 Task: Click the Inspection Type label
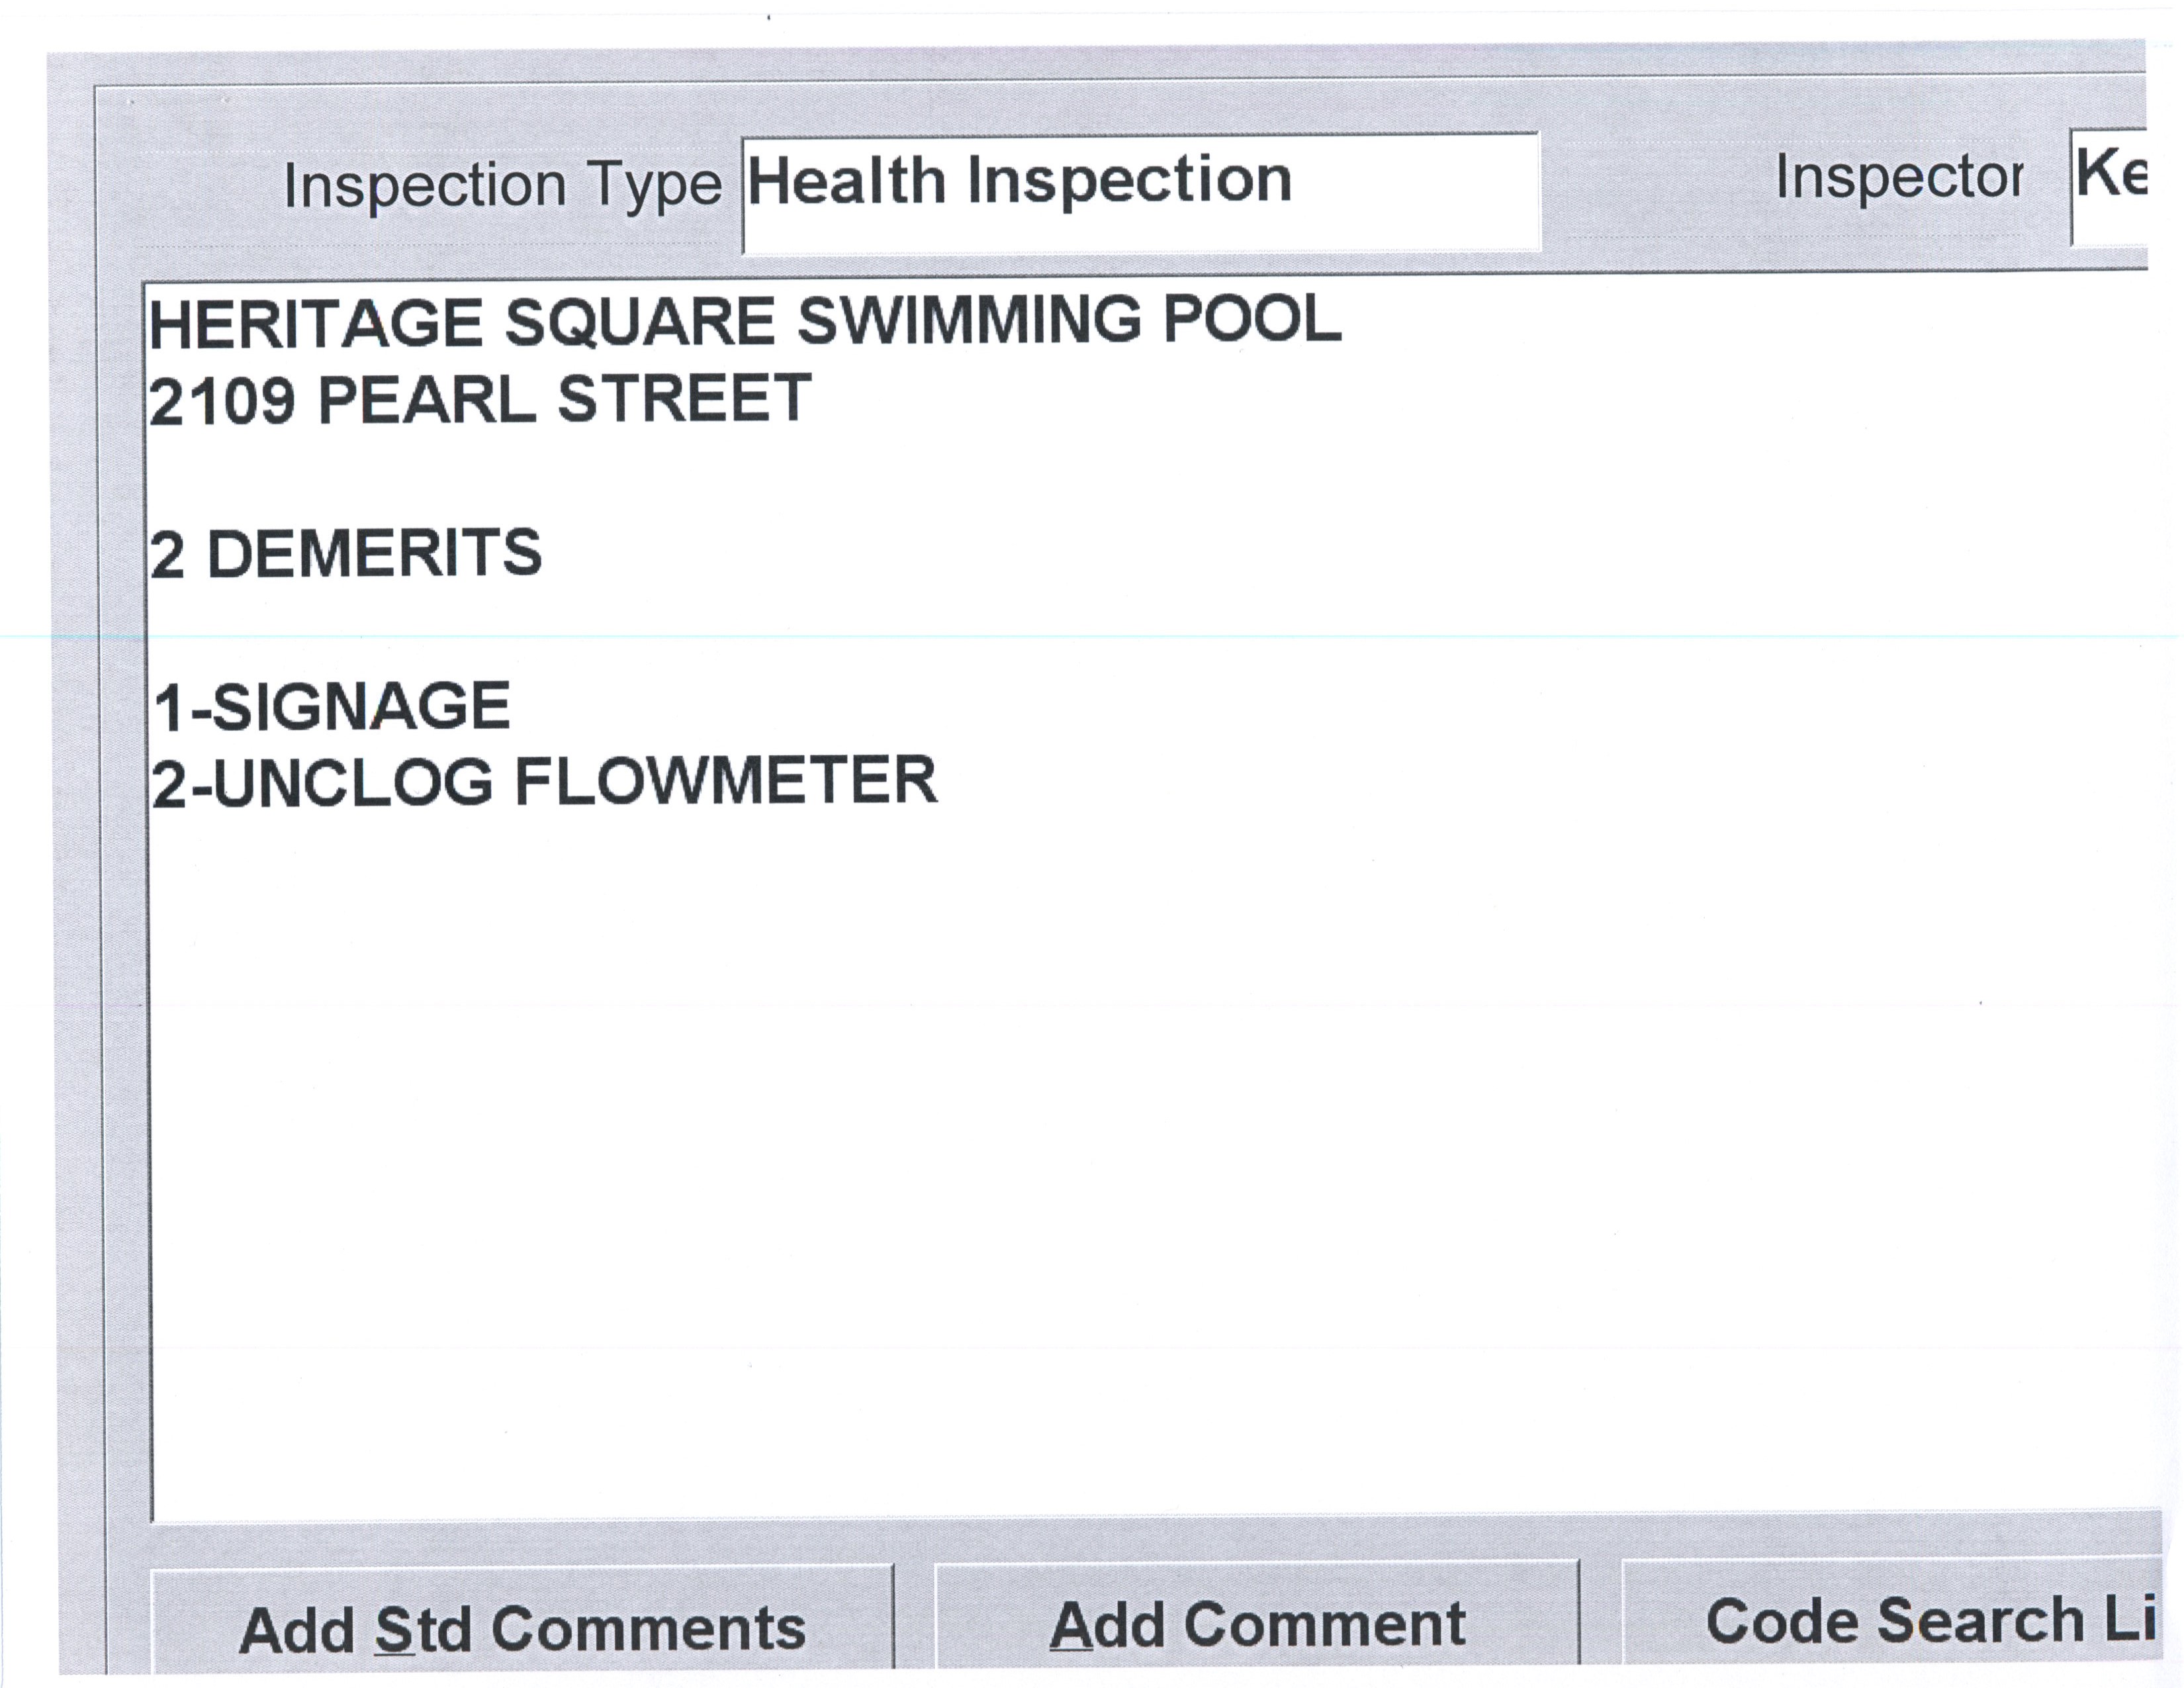[x=502, y=185]
